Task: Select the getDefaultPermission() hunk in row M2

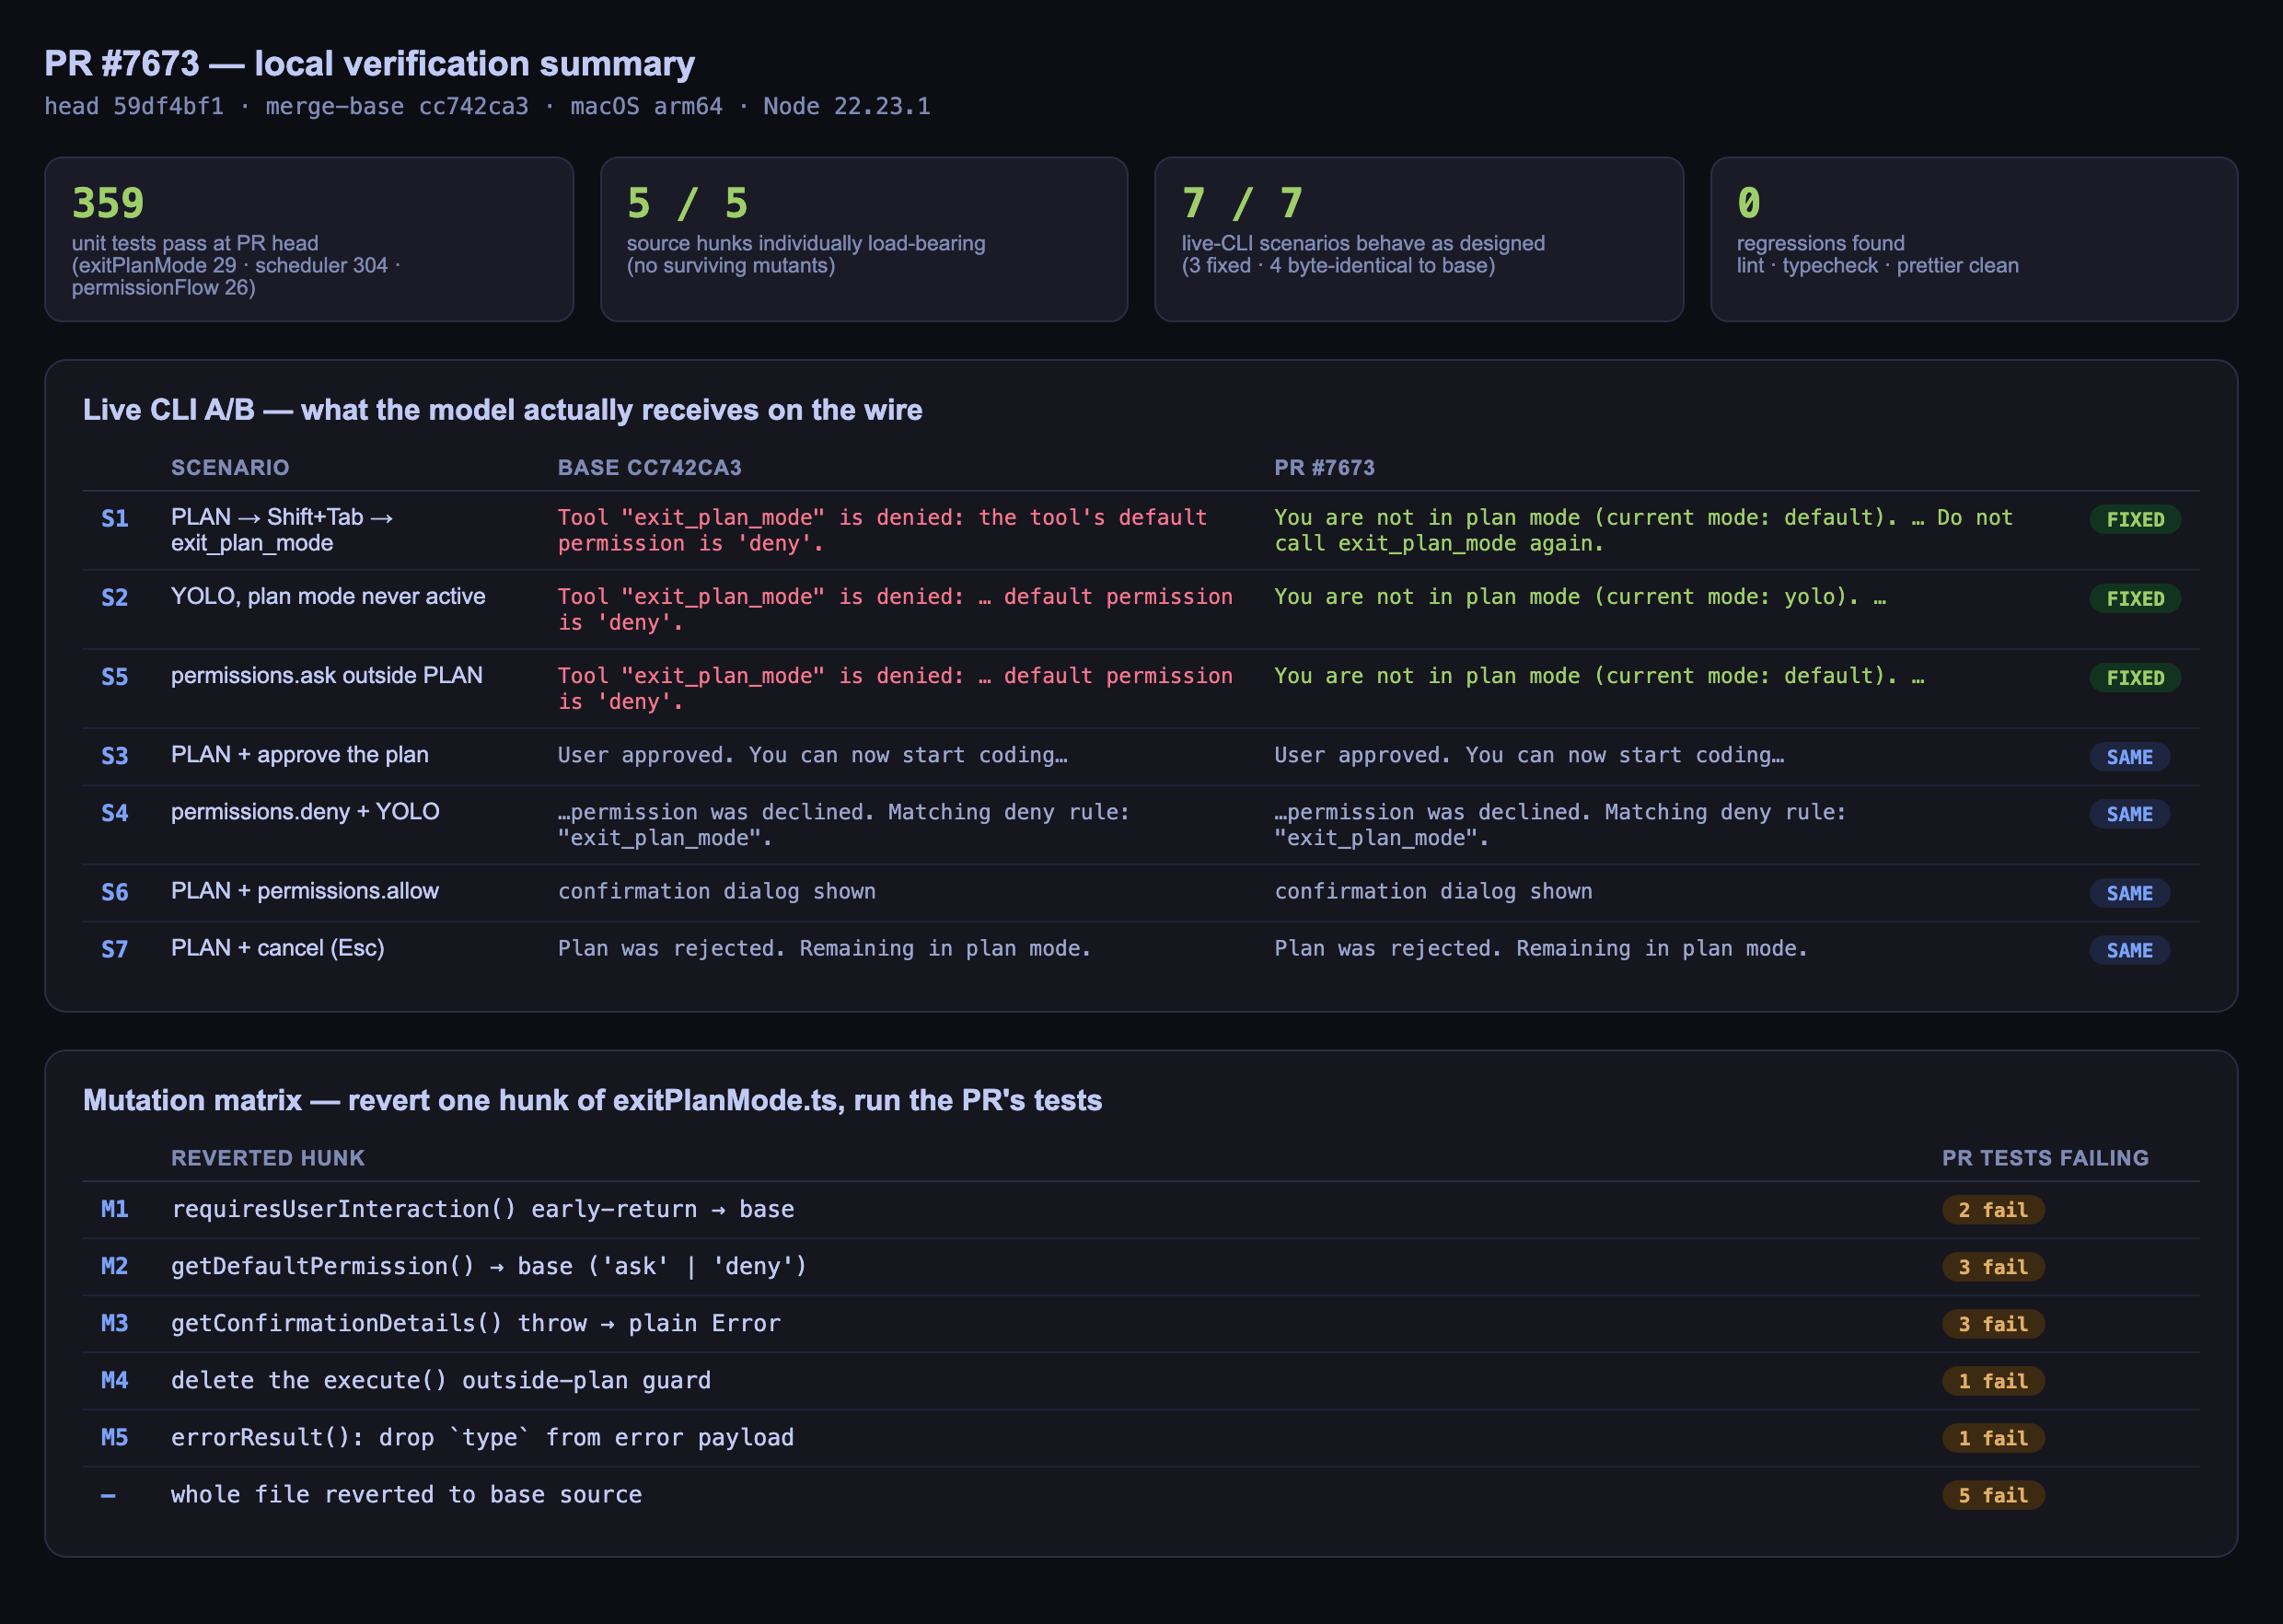Action: [489, 1267]
